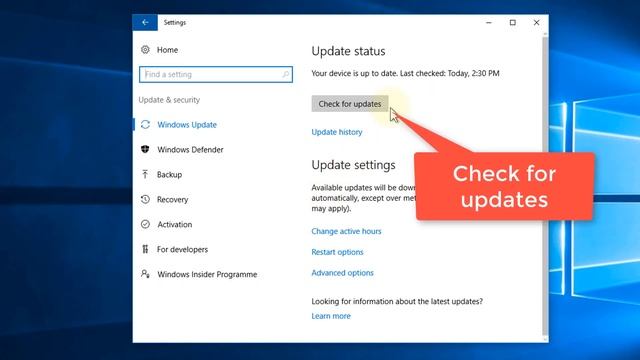Click the Activation checkmark circle icon
Viewport: 640px width, 360px height.
[145, 224]
